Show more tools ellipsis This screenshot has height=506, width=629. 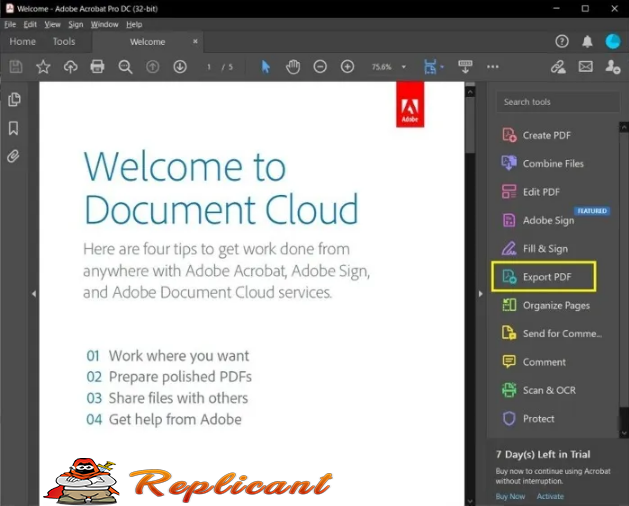[493, 67]
